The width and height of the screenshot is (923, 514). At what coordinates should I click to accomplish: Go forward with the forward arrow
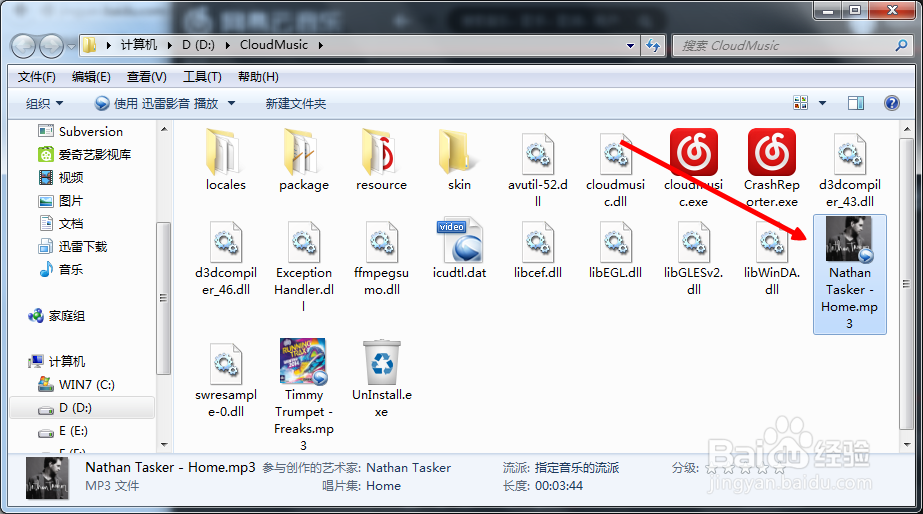[51, 46]
